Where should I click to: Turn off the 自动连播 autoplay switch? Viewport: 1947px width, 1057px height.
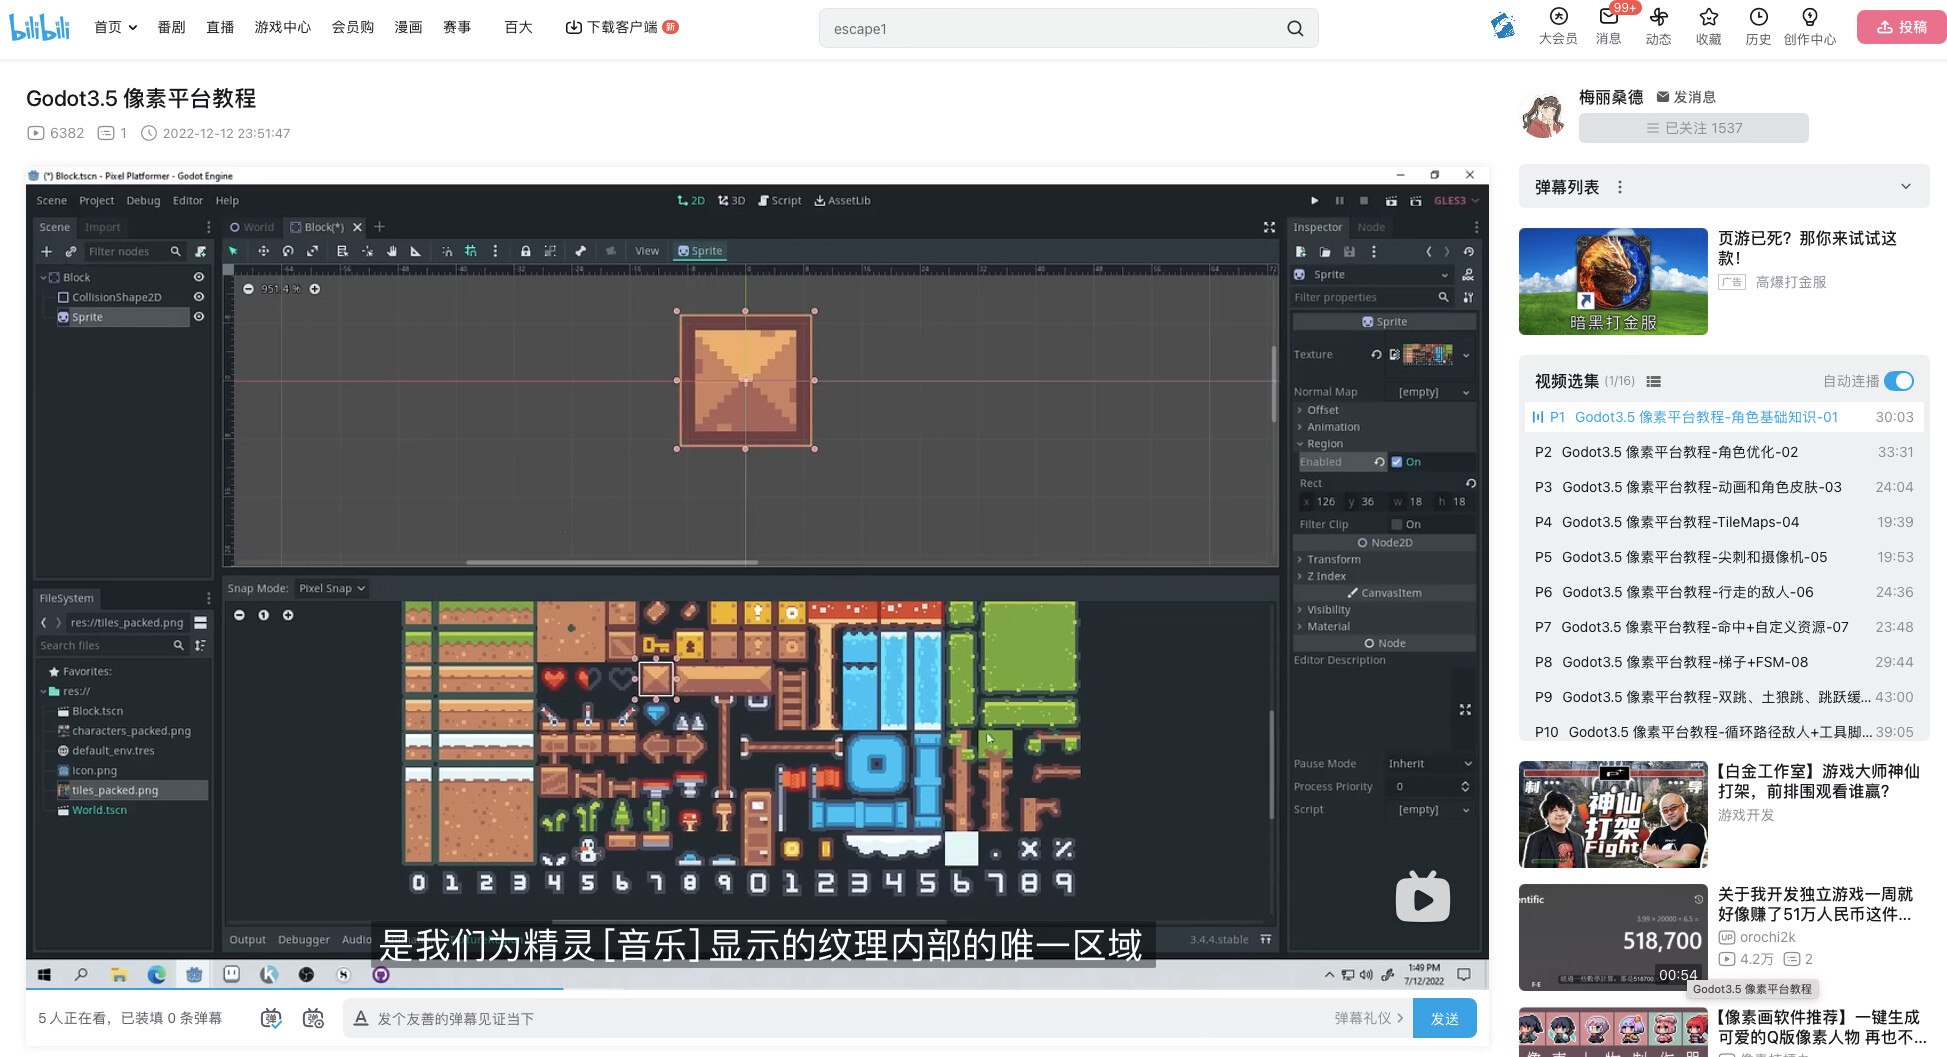1898,381
